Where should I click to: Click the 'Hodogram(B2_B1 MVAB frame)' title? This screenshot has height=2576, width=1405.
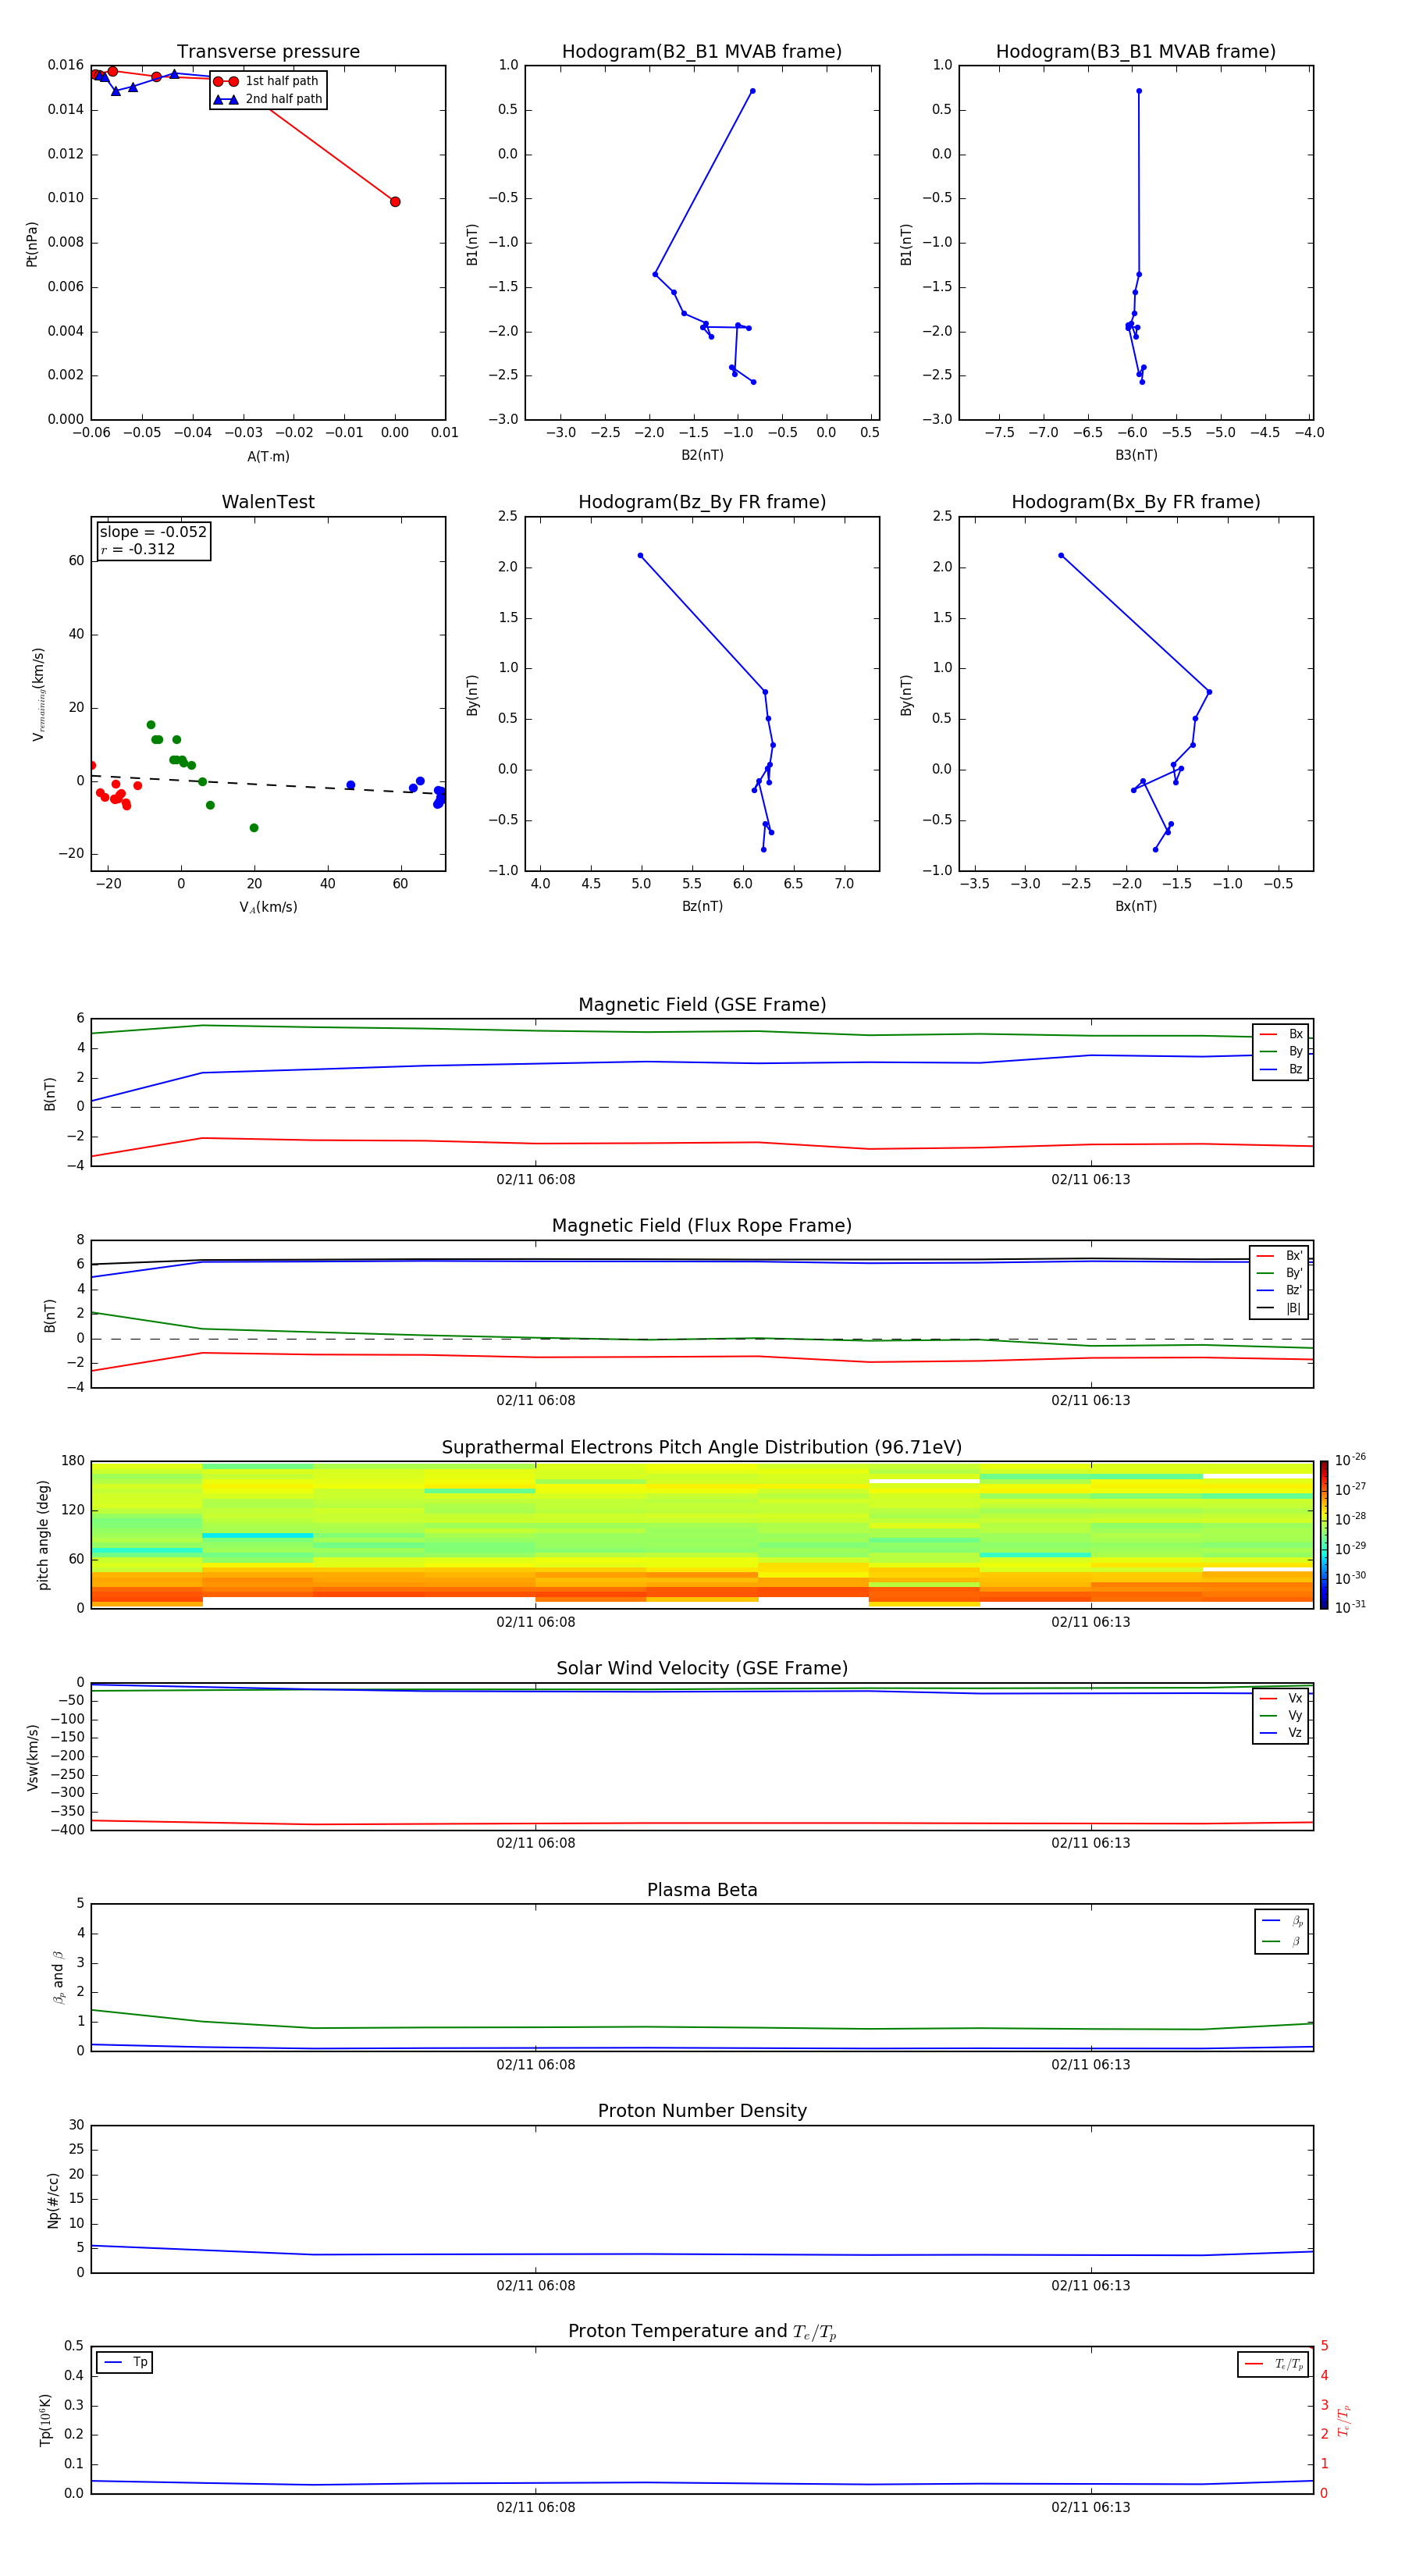(x=702, y=52)
